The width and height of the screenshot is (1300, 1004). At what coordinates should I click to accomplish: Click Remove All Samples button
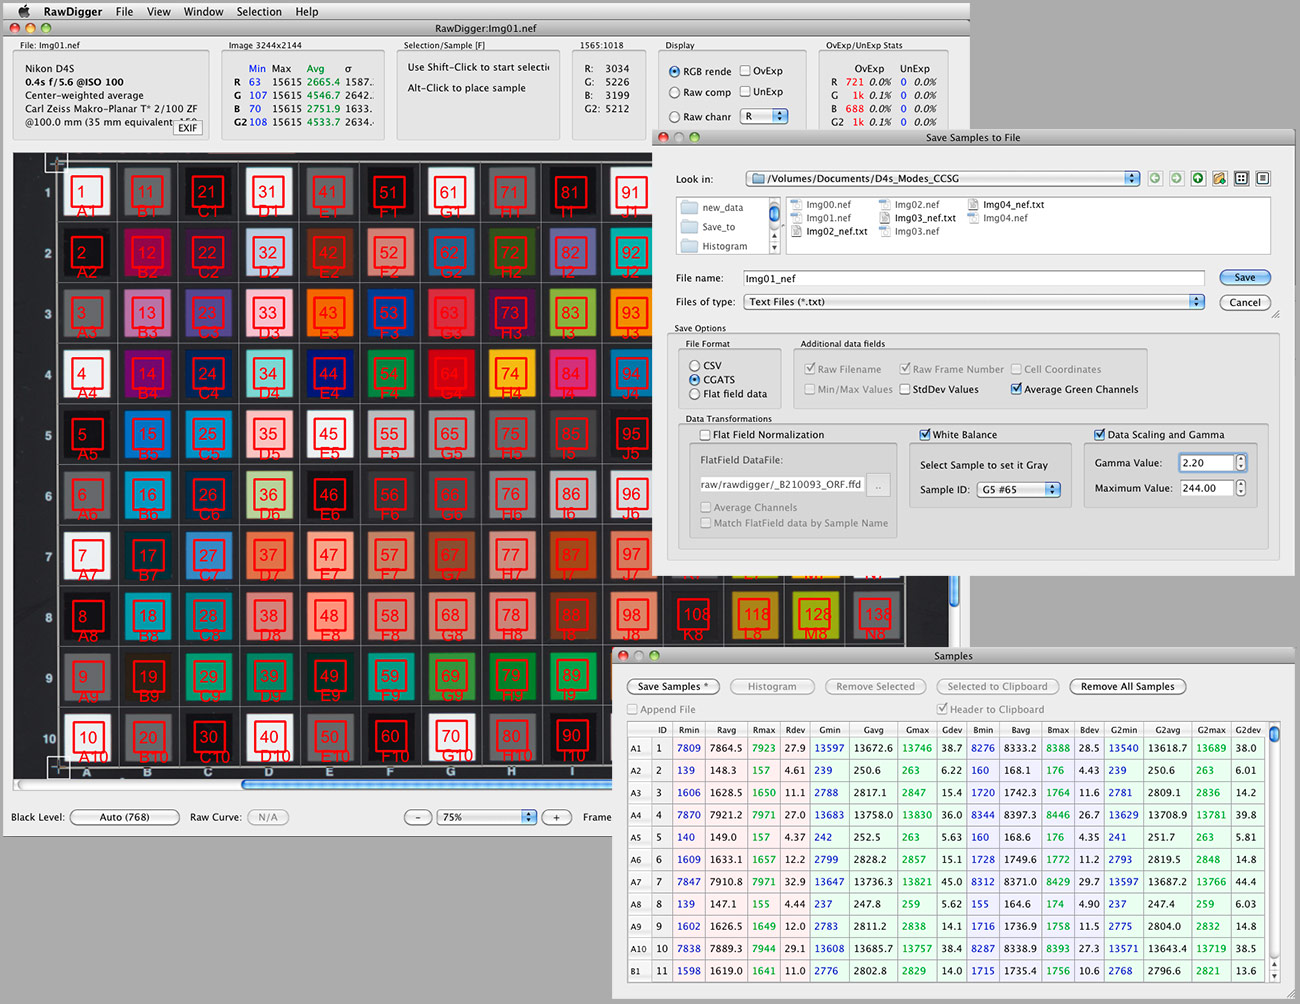tap(1127, 686)
